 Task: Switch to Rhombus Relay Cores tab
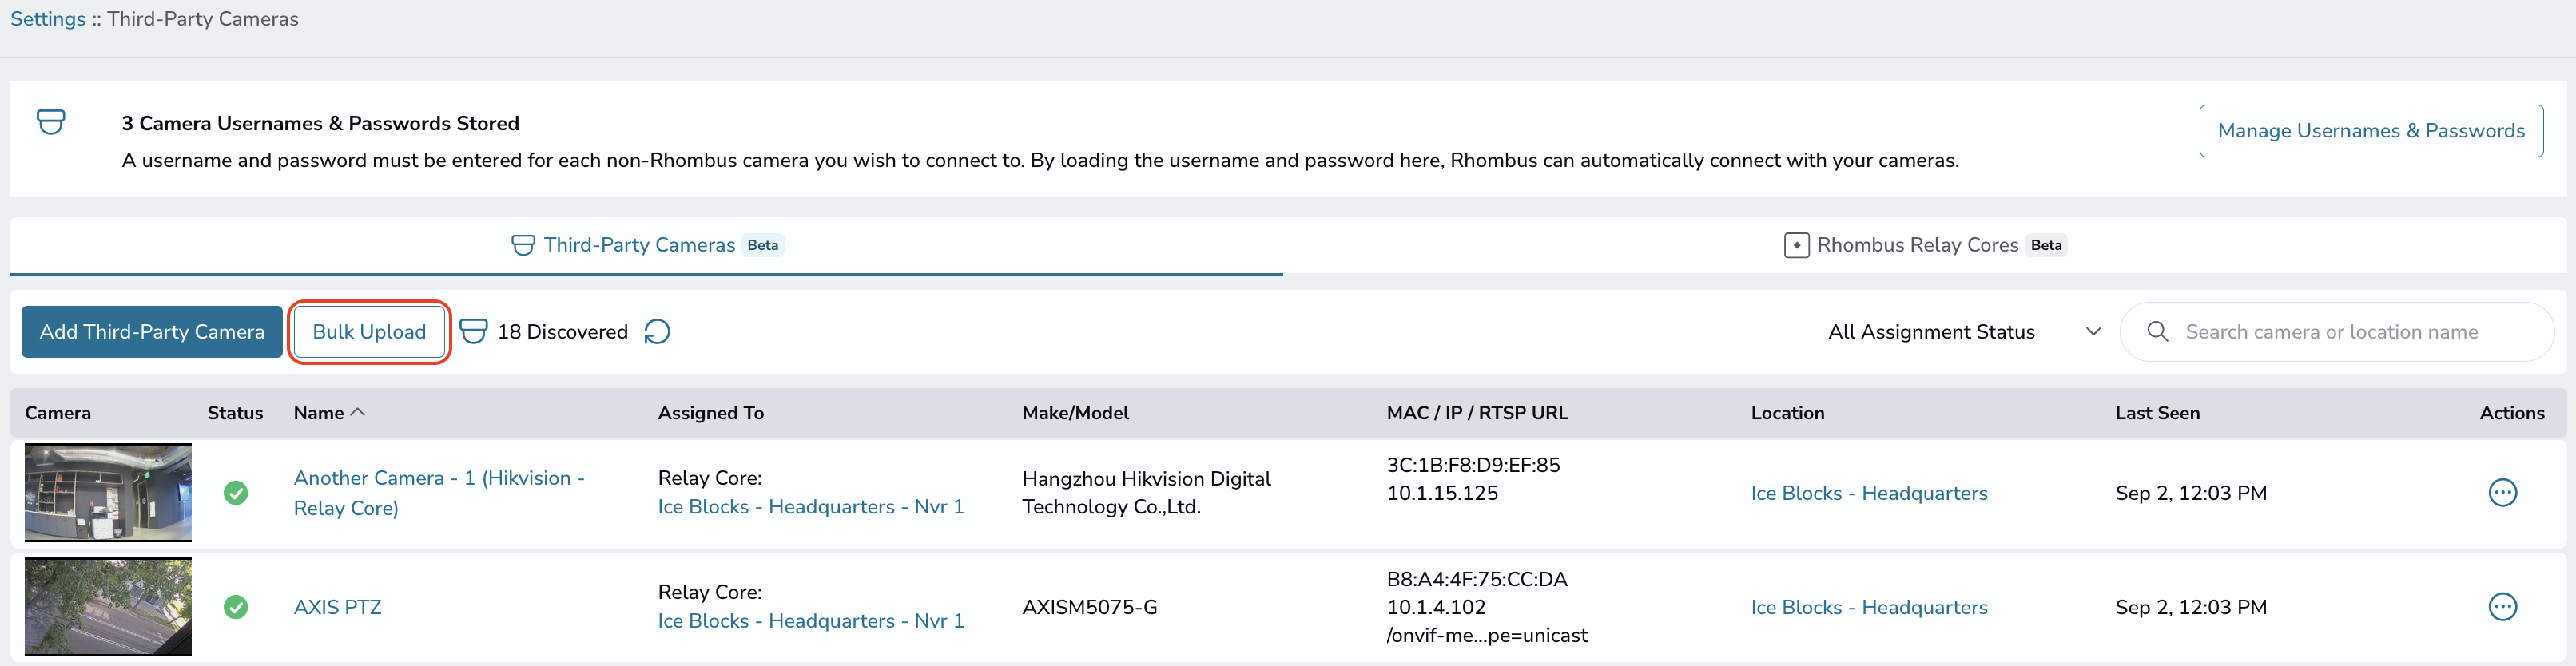[x=1925, y=245]
